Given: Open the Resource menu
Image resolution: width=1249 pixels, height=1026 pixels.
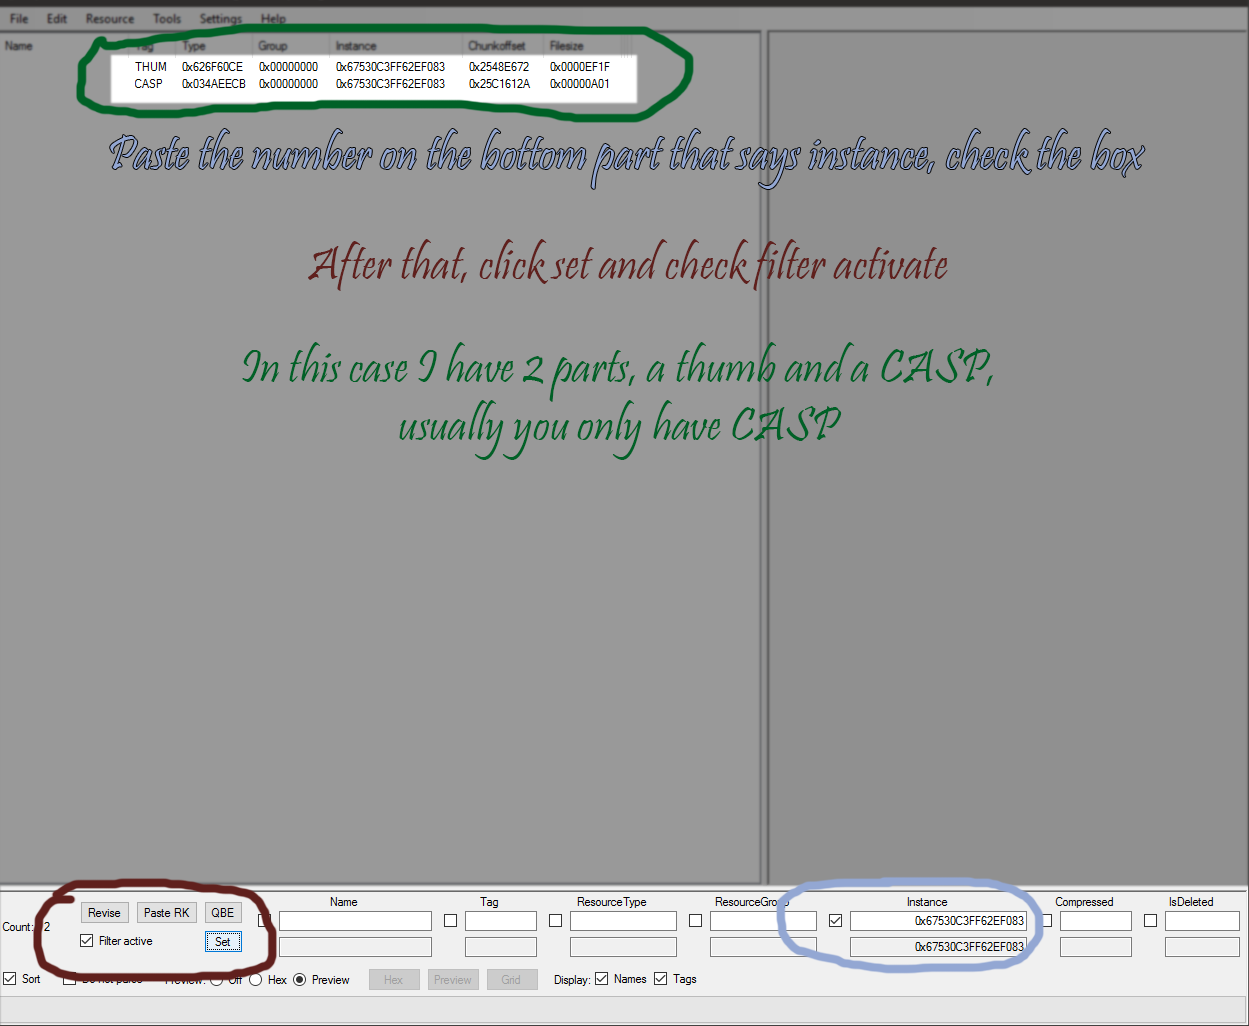Looking at the screenshot, I should click(x=109, y=18).
